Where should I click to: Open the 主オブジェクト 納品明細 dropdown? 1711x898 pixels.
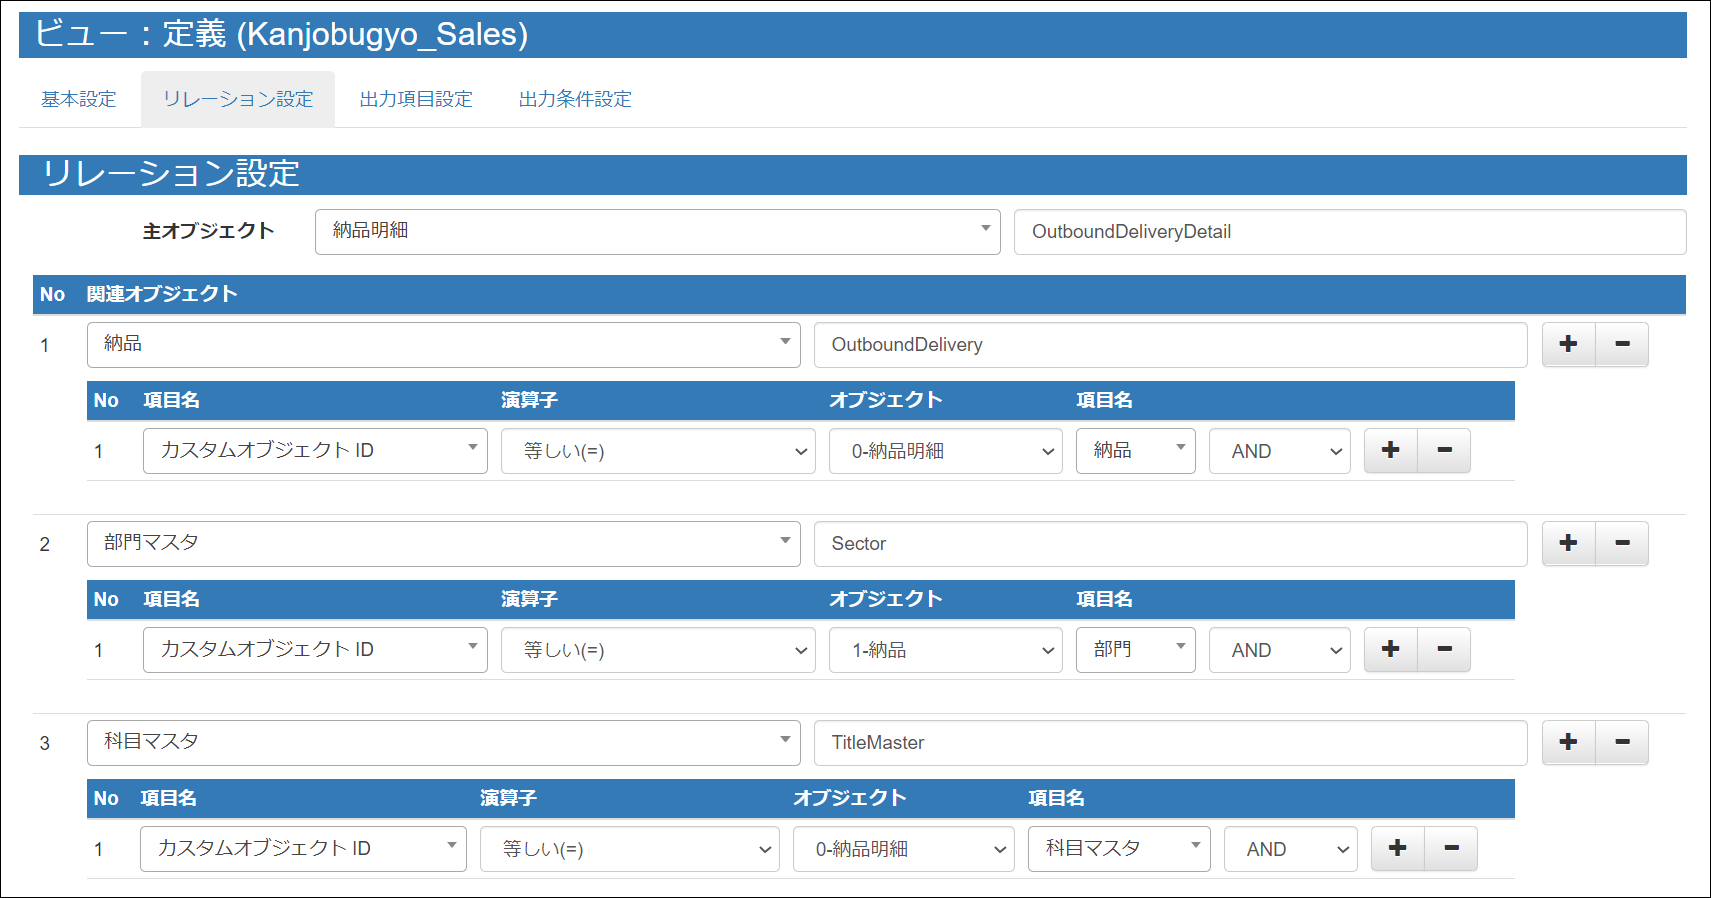(657, 231)
